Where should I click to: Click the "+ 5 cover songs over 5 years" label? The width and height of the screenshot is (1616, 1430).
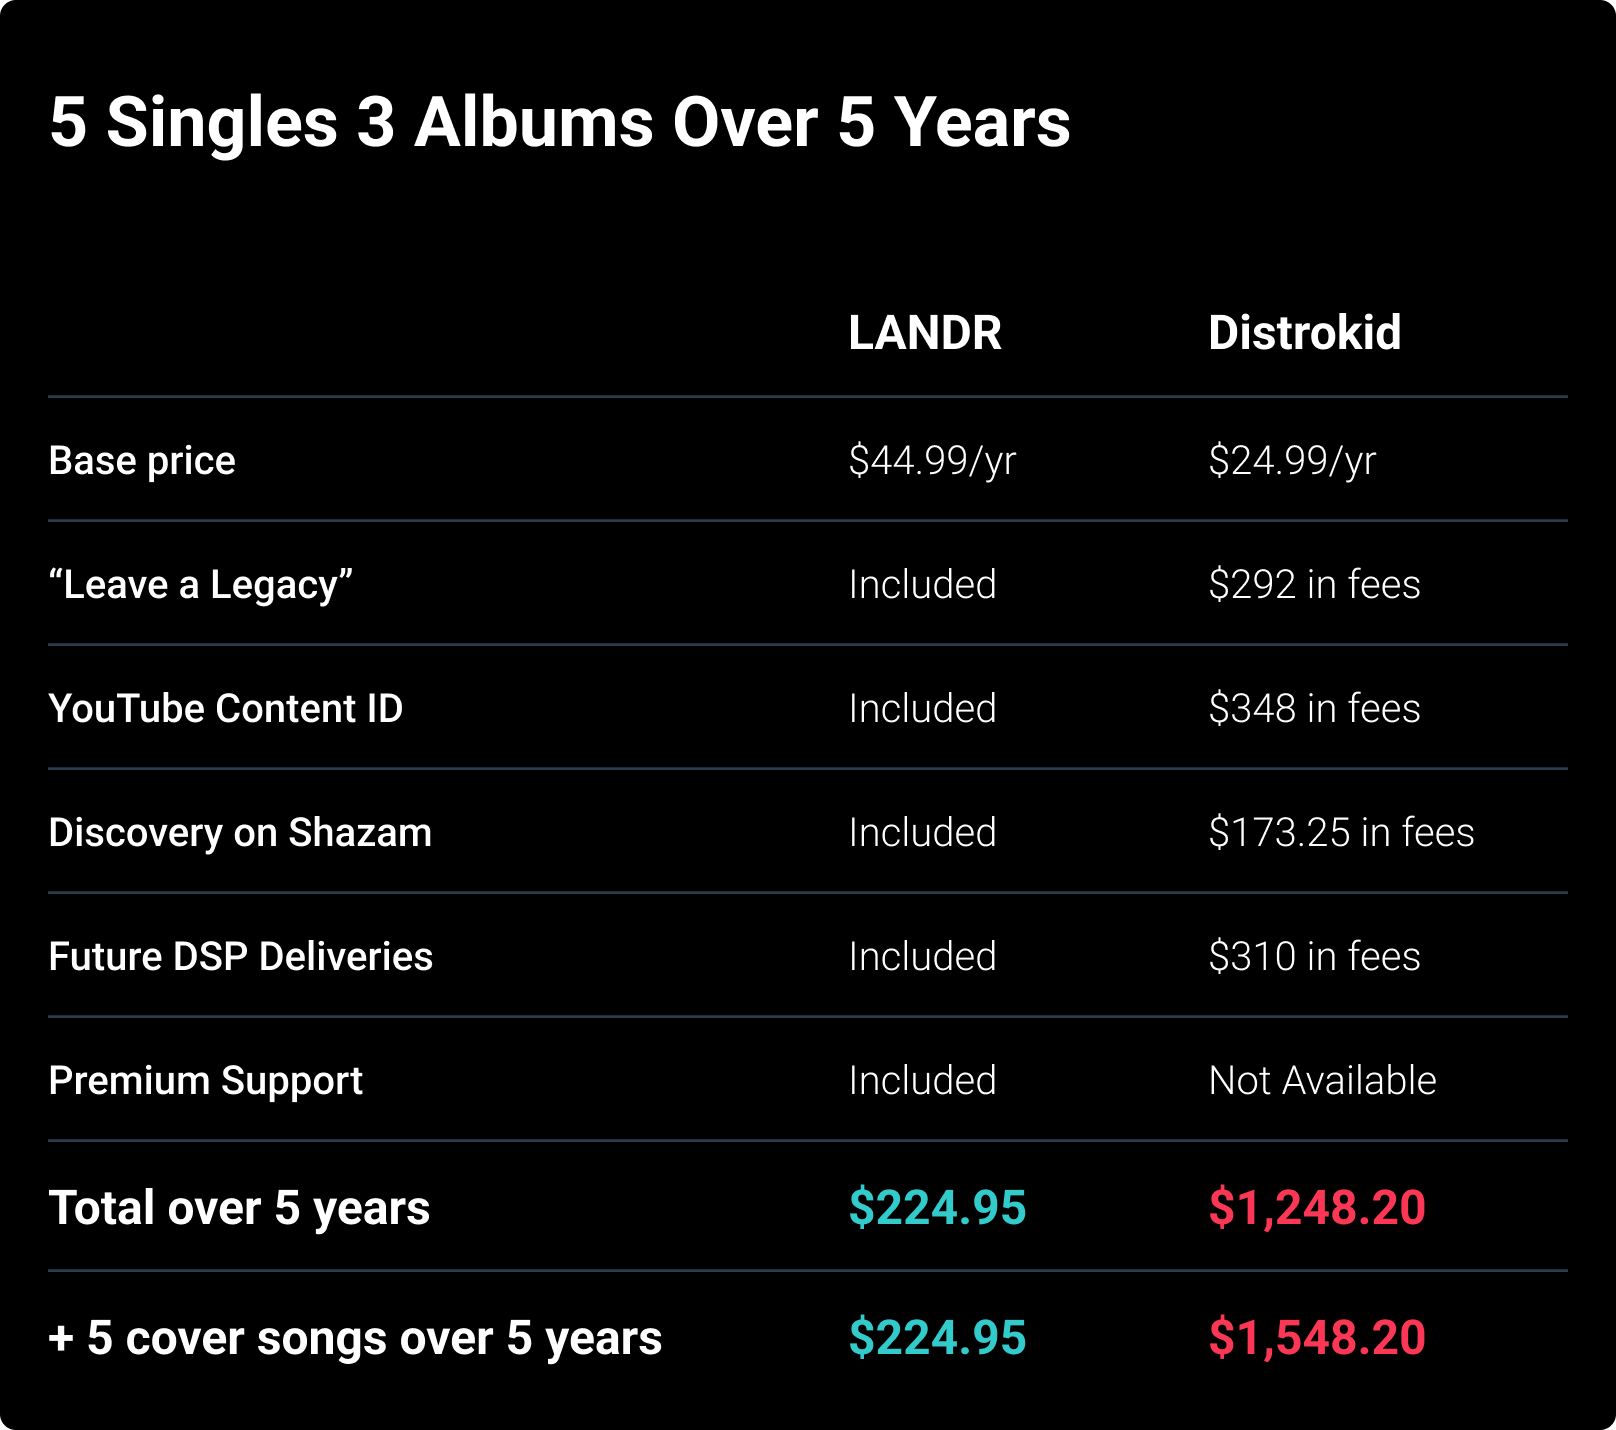tap(355, 1338)
